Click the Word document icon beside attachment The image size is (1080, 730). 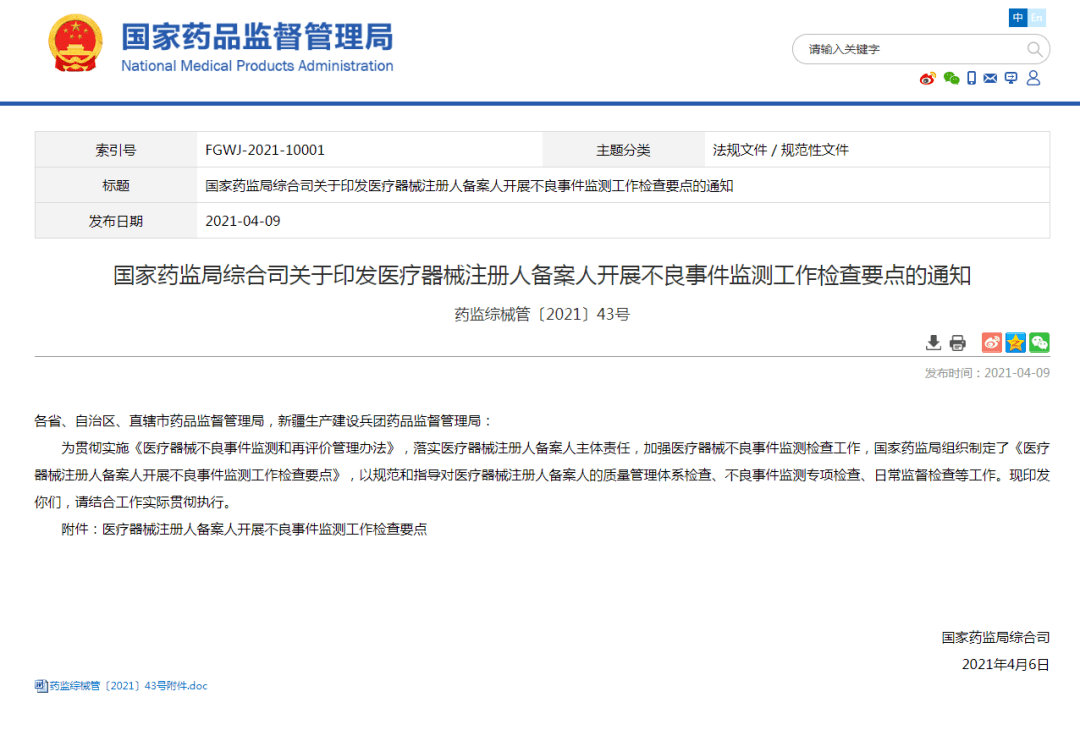tap(41, 686)
